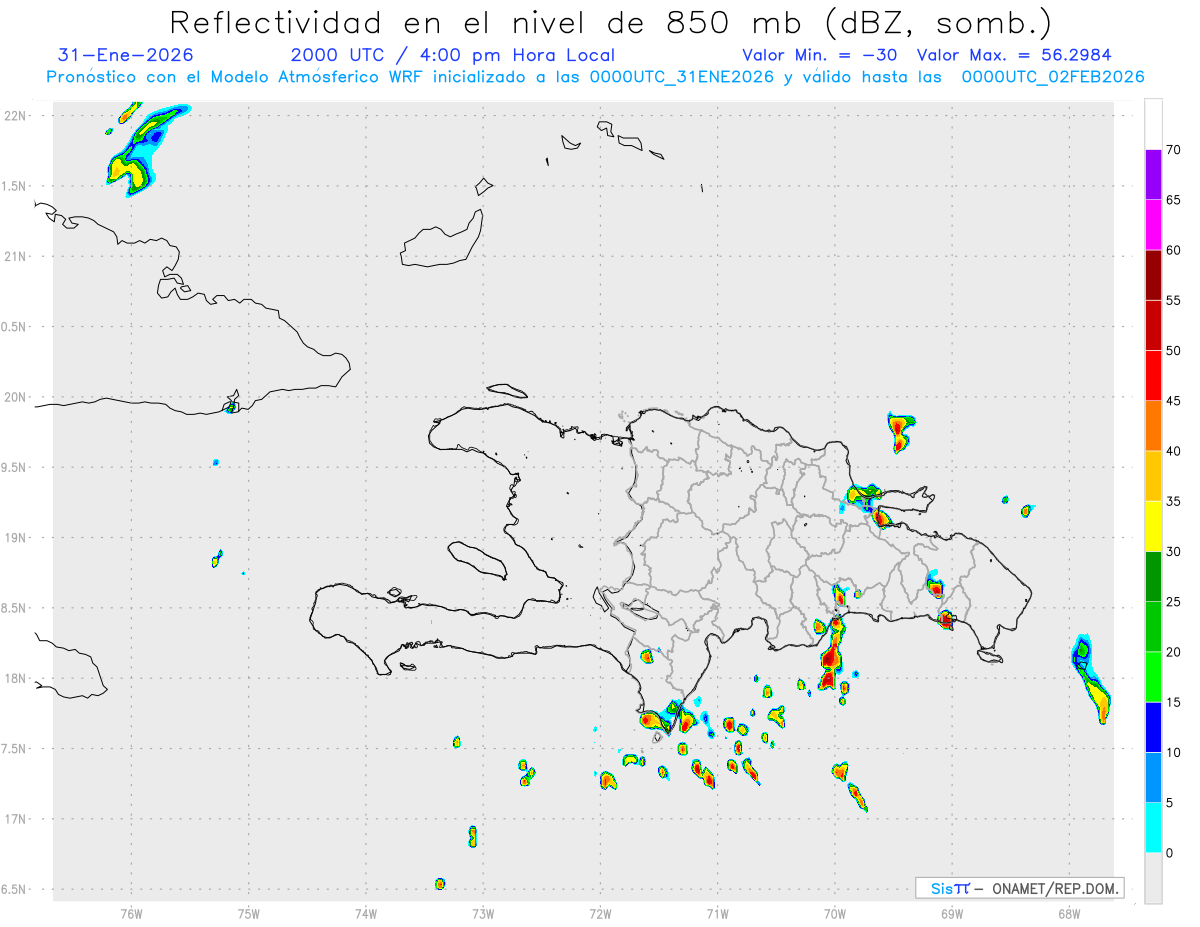Click the longitude label '72W'

[600, 913]
